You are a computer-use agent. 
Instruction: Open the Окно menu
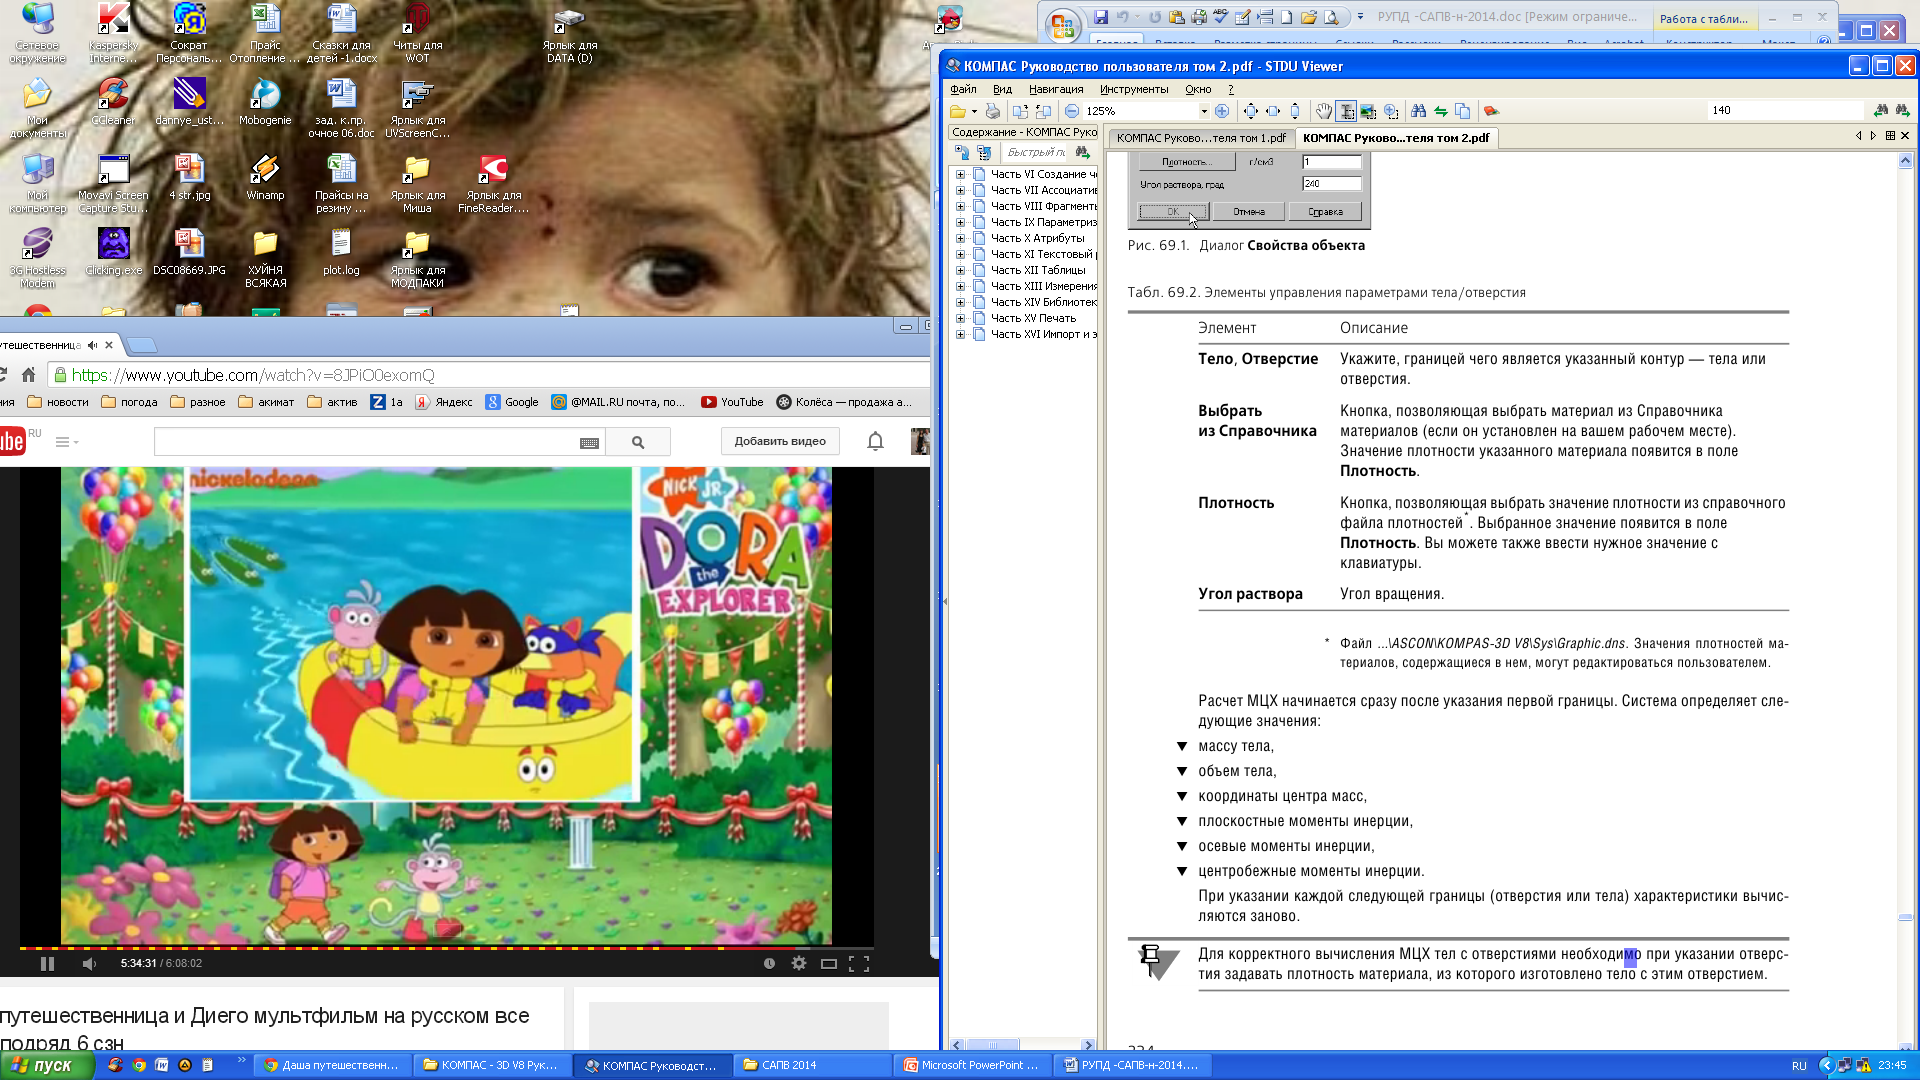(1198, 89)
